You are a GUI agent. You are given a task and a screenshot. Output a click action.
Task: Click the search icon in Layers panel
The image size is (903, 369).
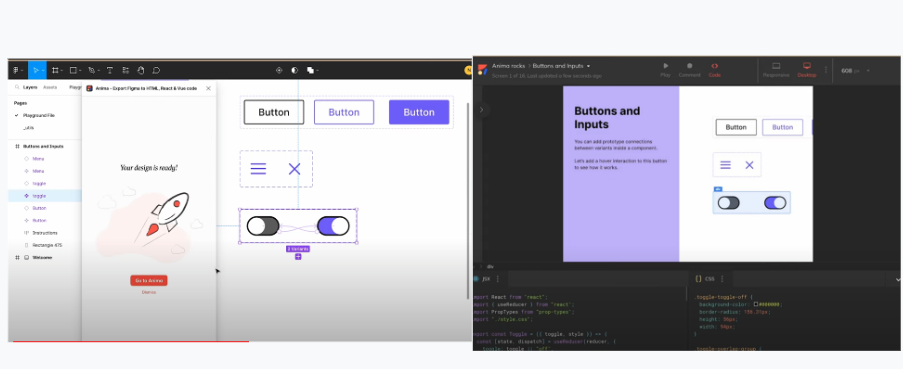17,88
